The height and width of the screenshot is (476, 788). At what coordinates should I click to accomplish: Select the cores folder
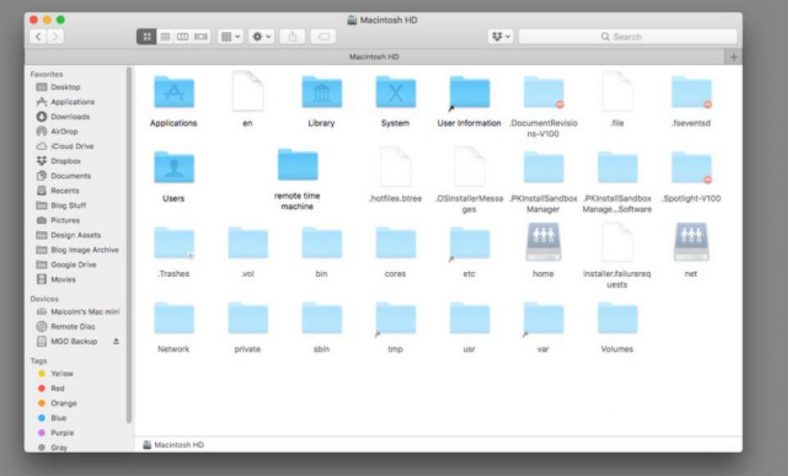pyautogui.click(x=396, y=243)
